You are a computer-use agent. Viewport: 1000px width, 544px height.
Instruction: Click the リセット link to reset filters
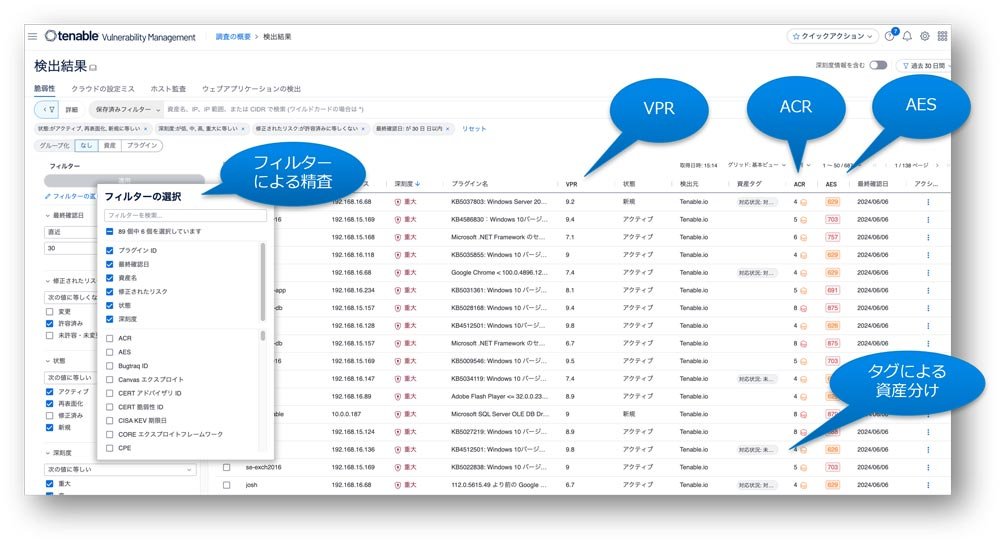474,129
